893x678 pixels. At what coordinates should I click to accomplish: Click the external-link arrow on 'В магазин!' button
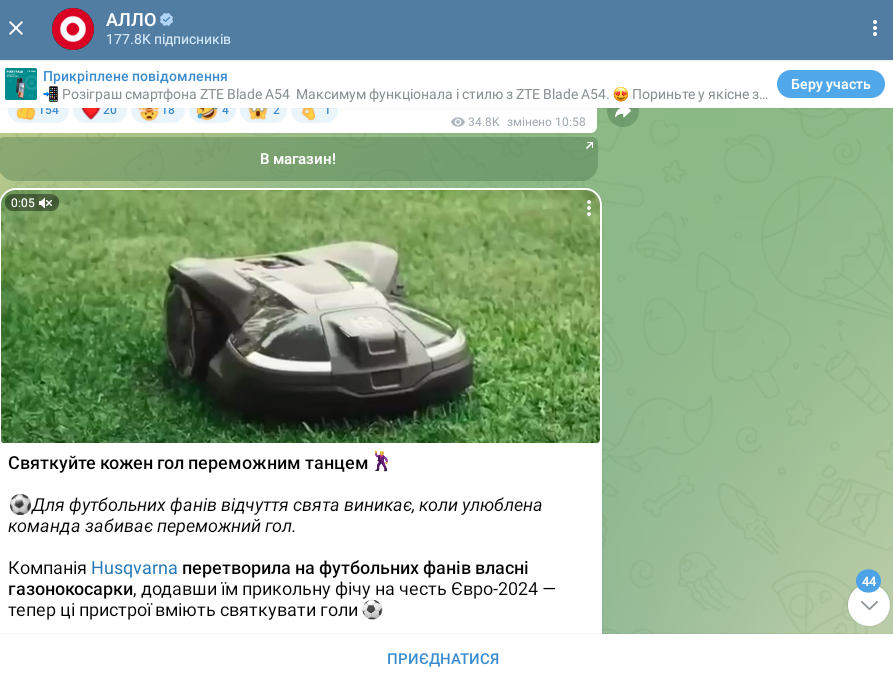pos(589,145)
